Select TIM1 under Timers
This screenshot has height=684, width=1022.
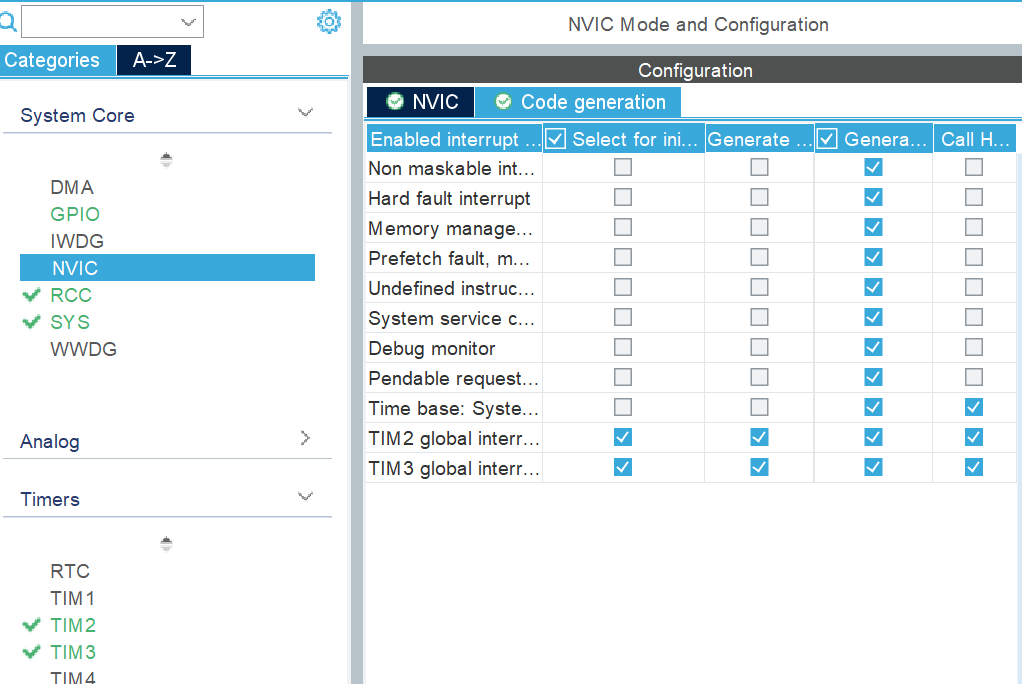pos(72,599)
